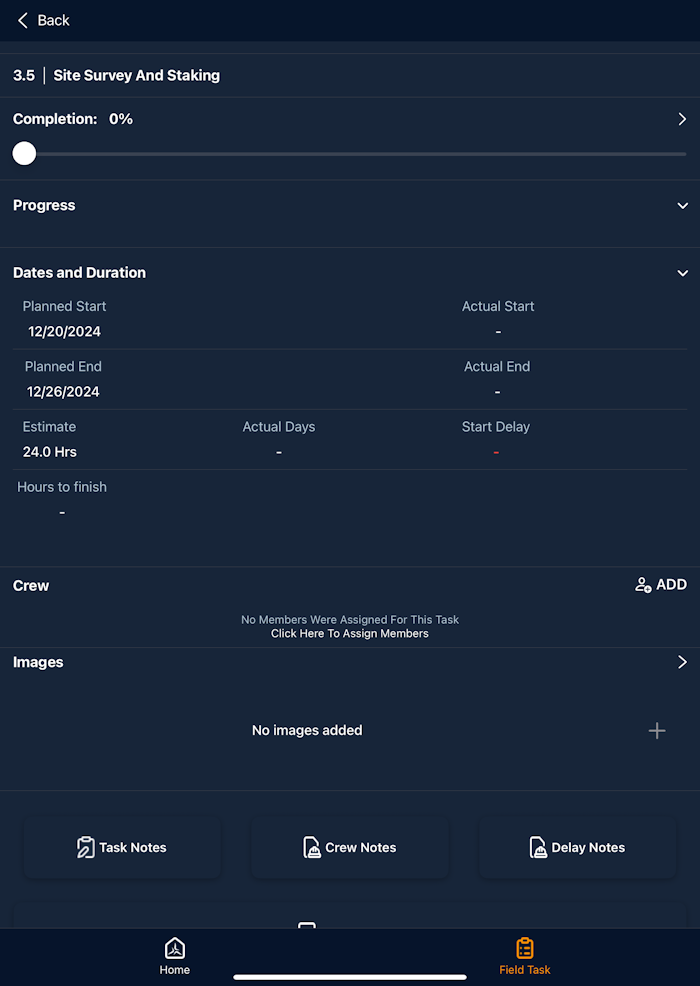Select the Planned Start date 12/20/2024
Screen dimensions: 700x986
click(65, 332)
